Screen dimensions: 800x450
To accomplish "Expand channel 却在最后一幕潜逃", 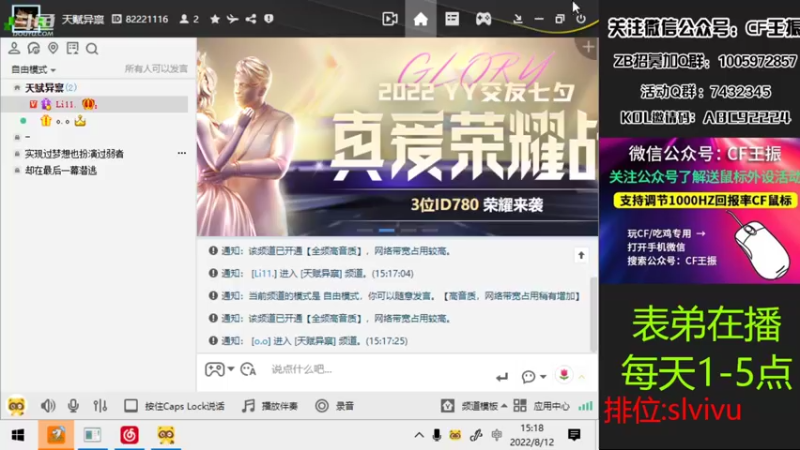I will 17,170.
